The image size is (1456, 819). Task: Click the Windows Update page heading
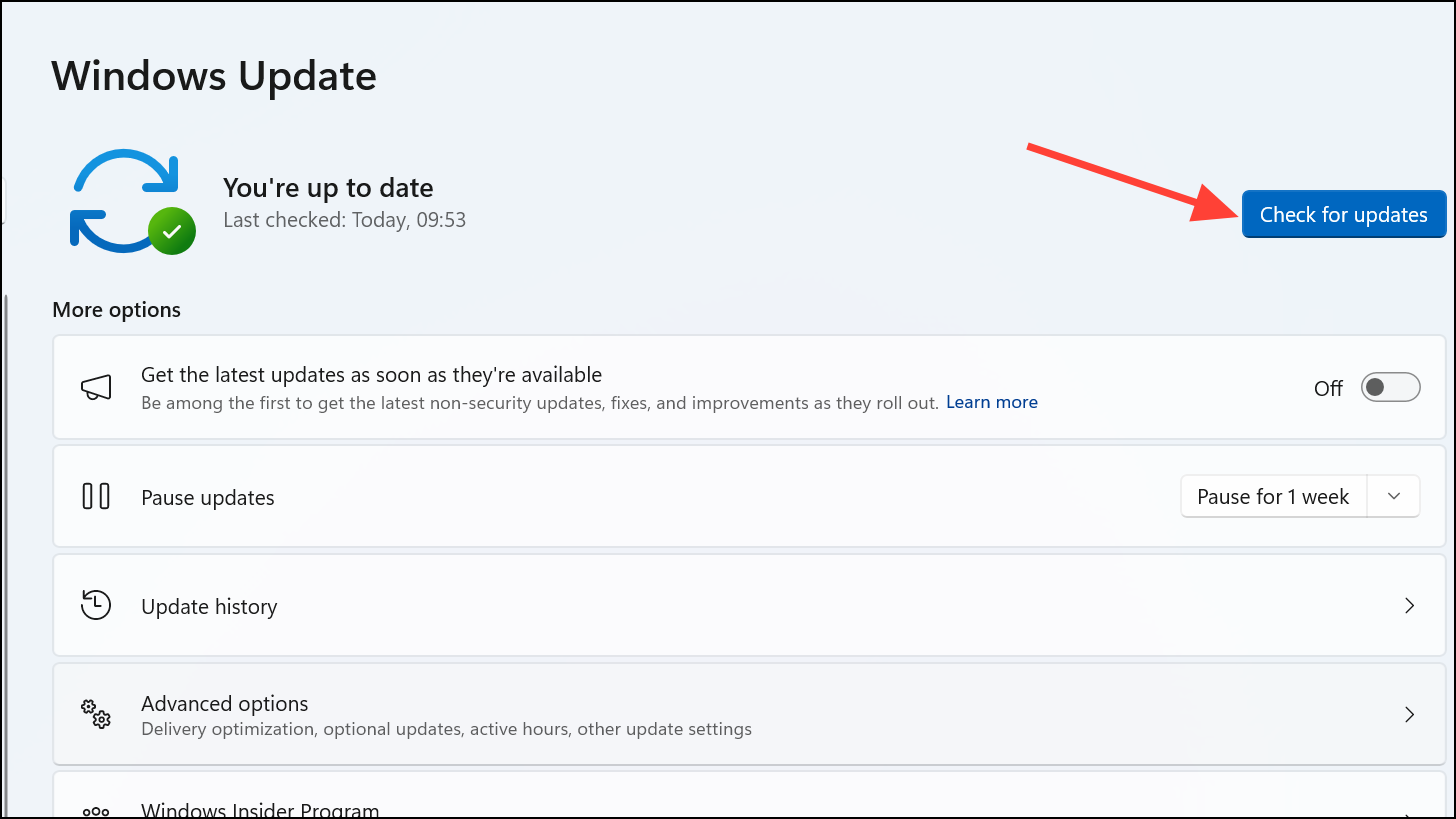(214, 76)
